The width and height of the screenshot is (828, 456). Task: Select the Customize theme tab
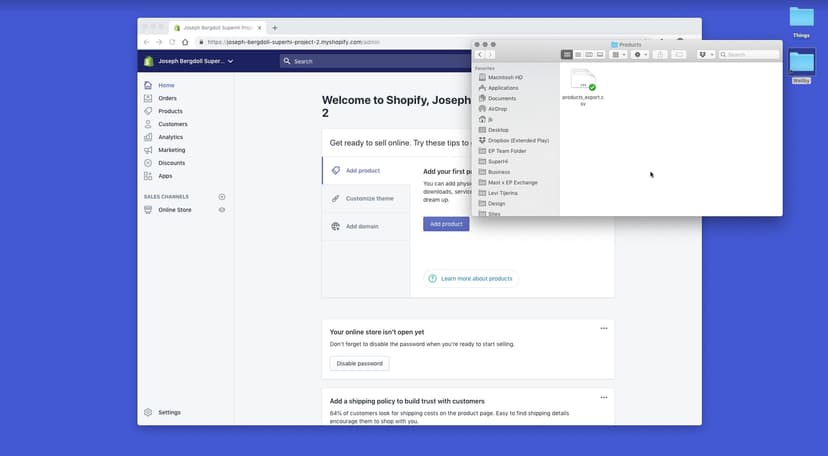tap(369, 198)
